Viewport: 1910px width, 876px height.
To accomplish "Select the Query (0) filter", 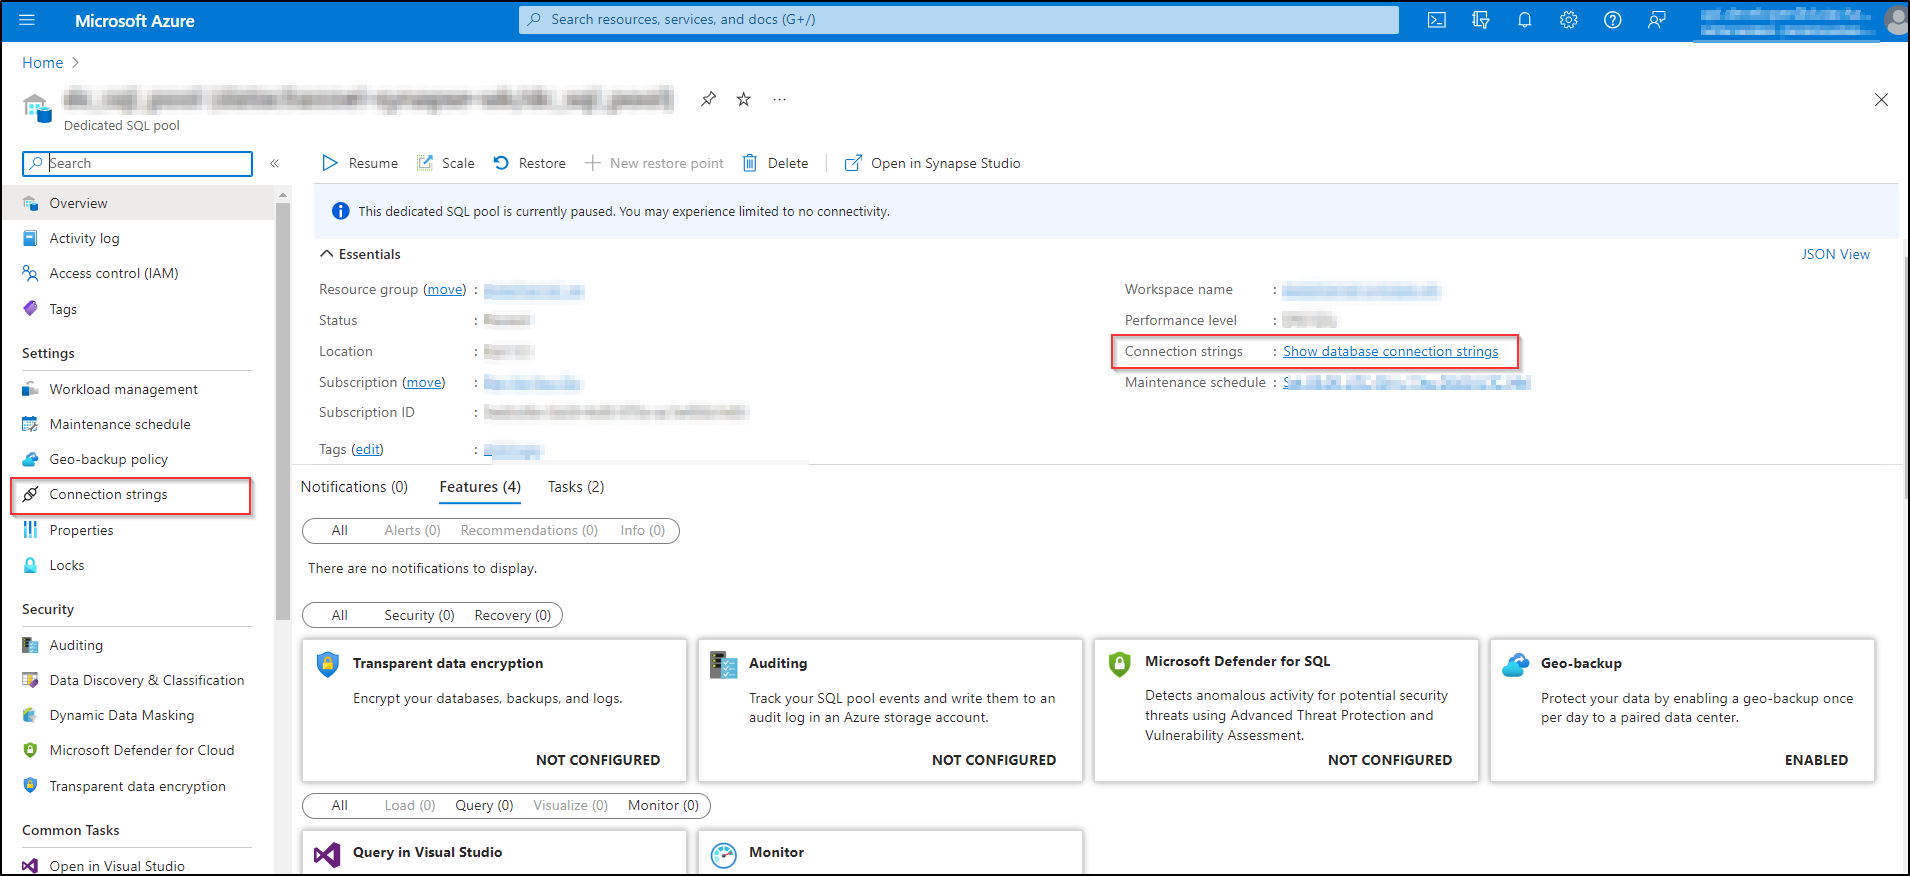I will click(x=484, y=805).
